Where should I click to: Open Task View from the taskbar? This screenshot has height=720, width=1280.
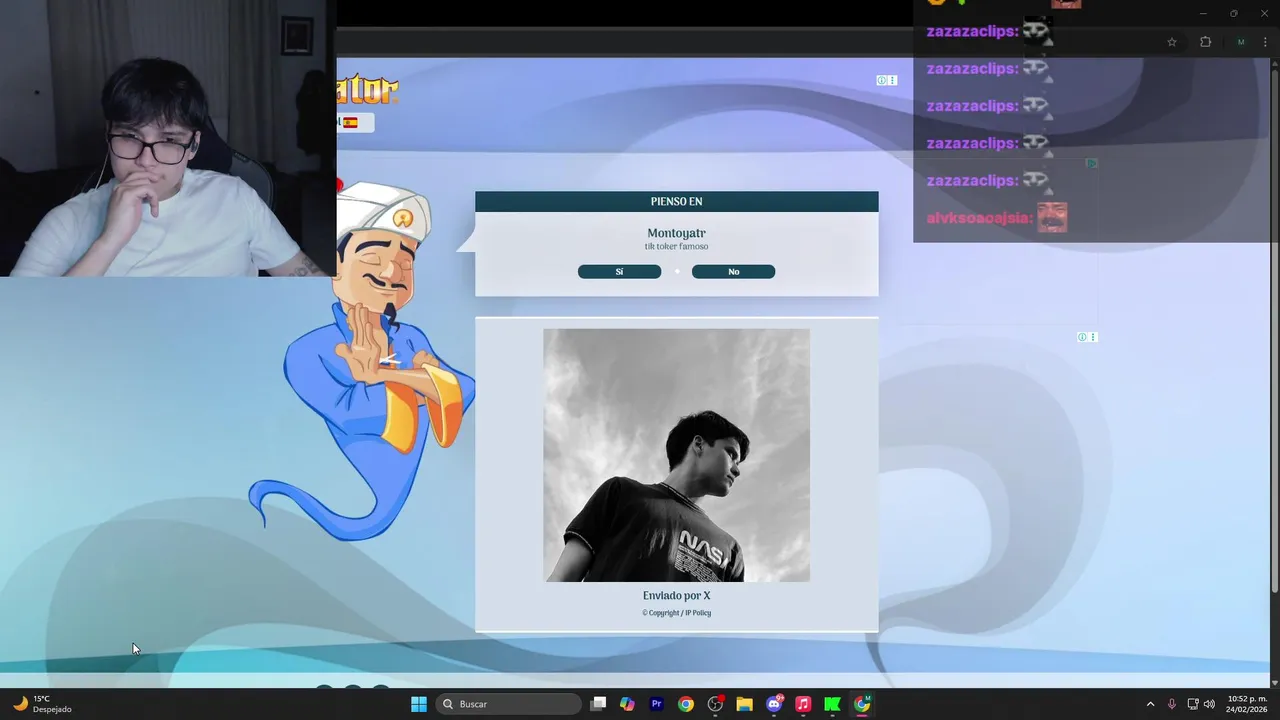click(x=598, y=704)
